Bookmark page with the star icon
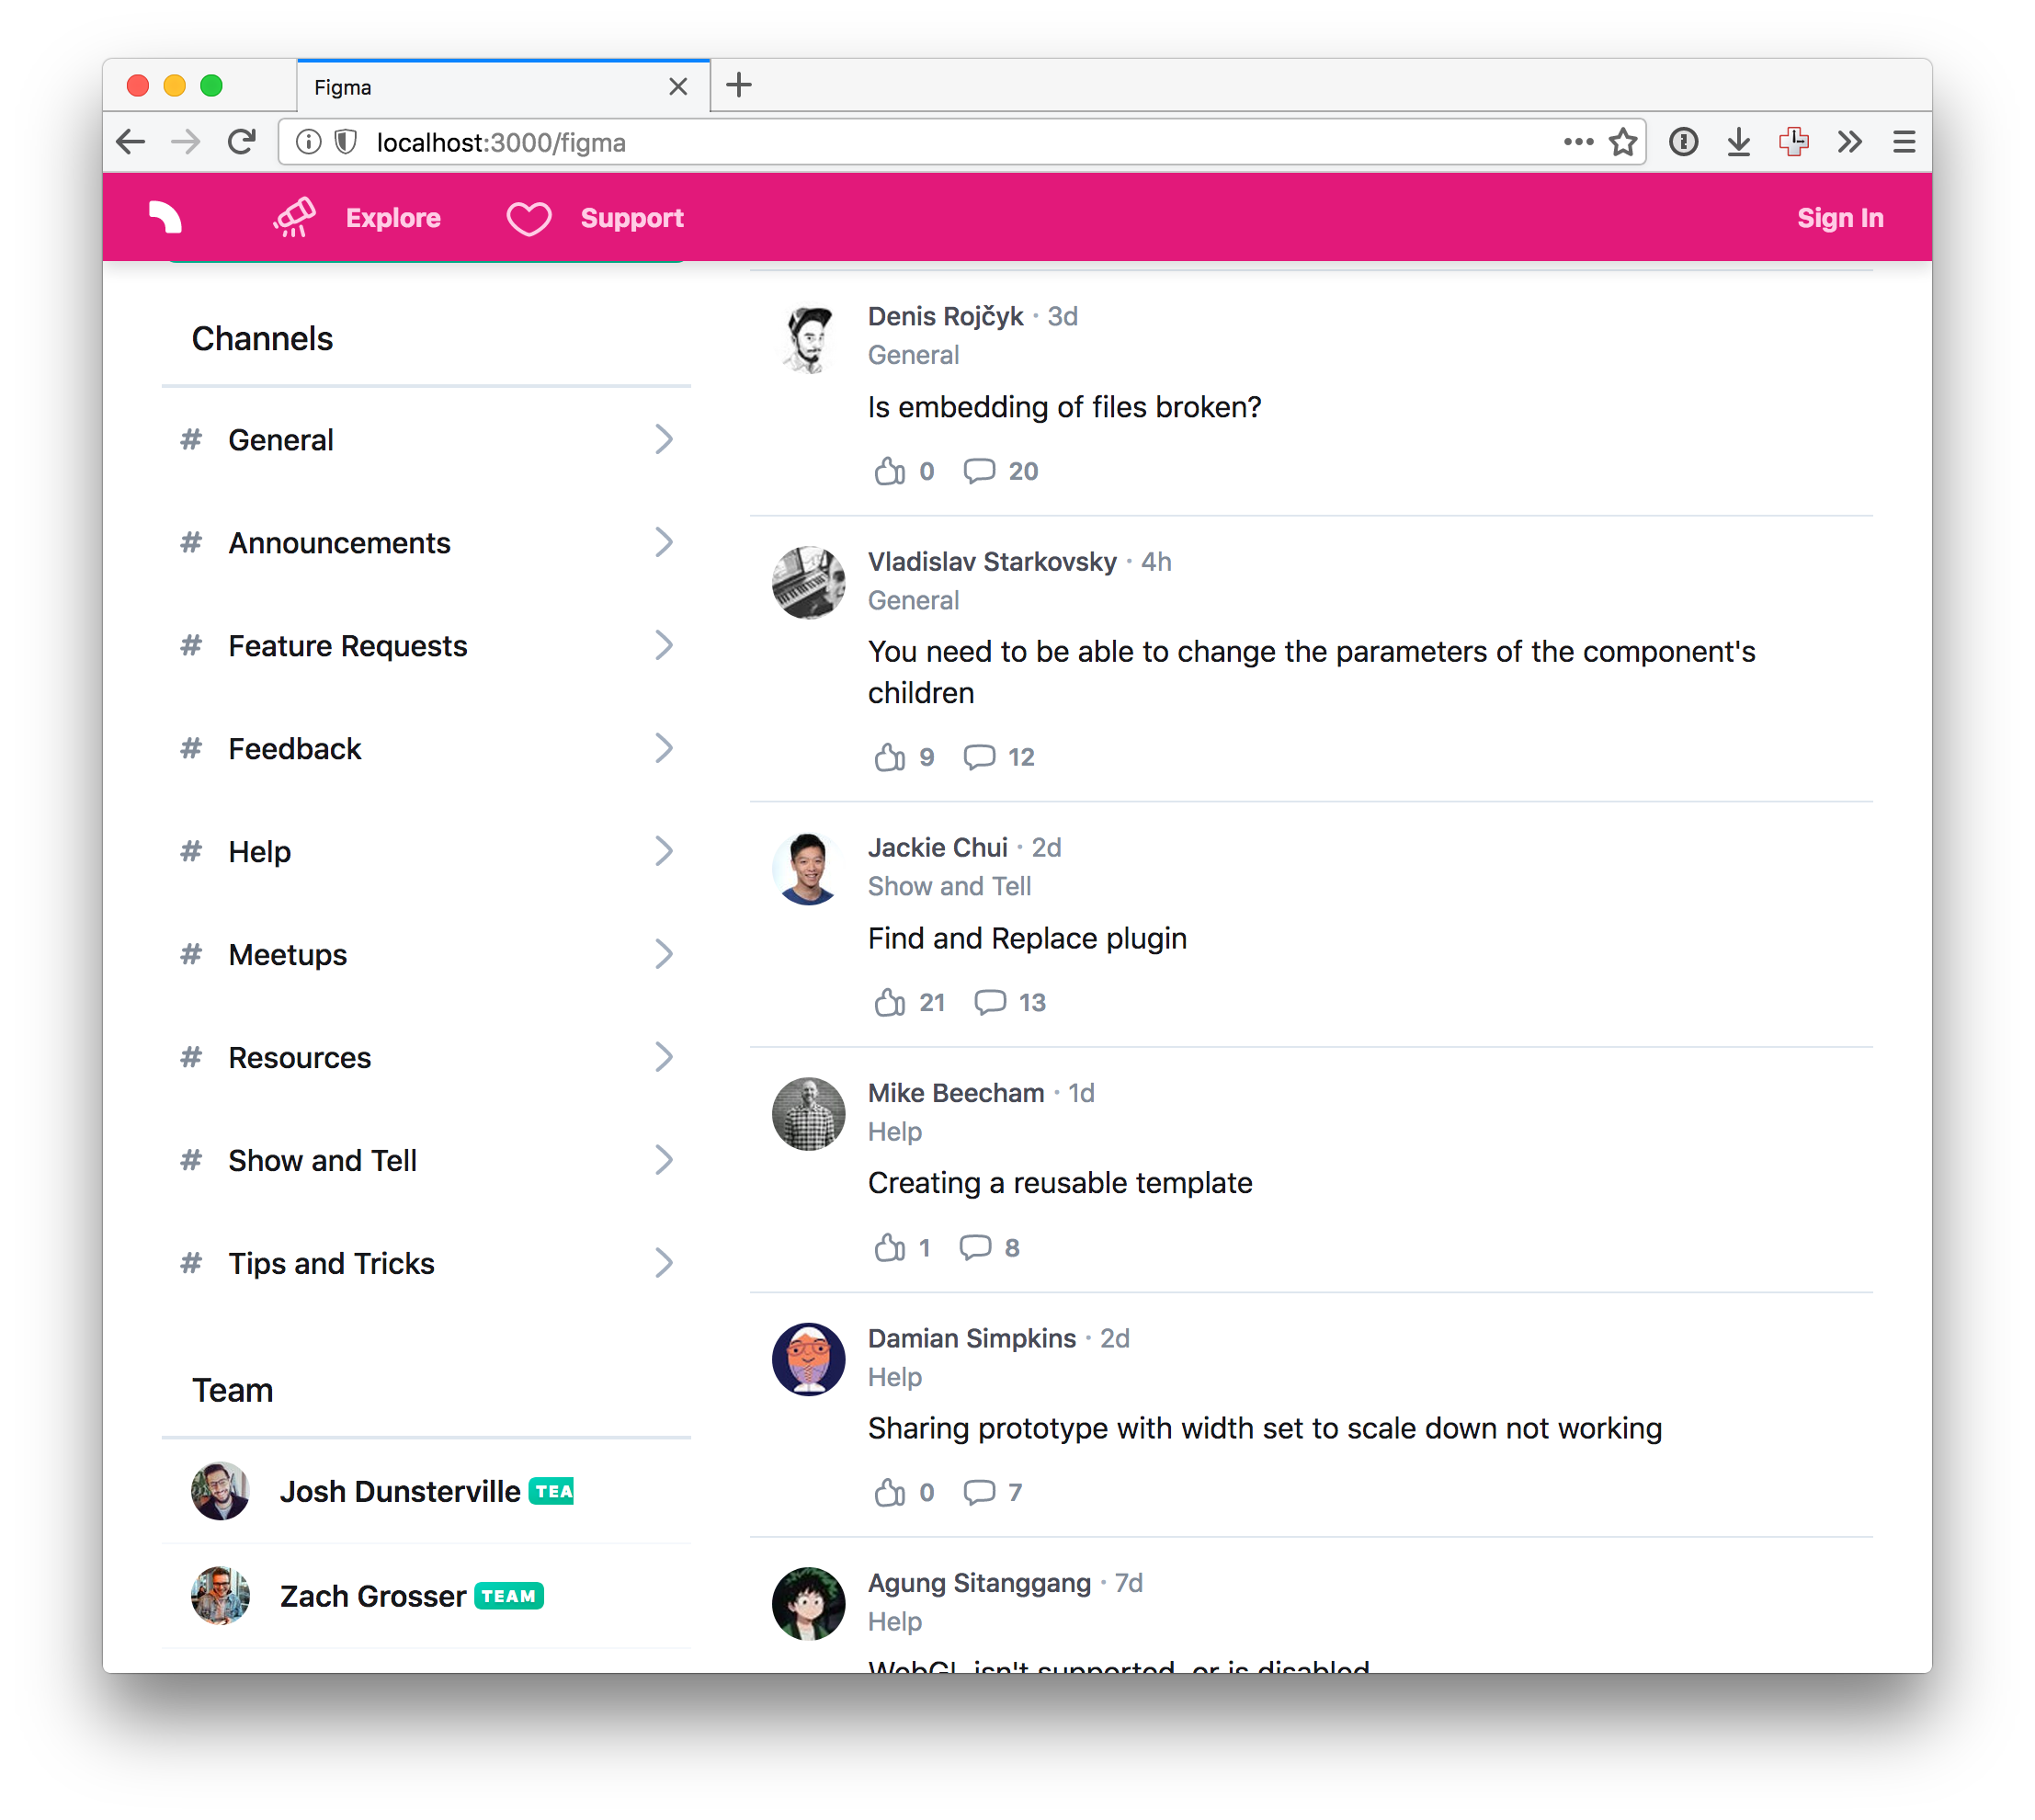Viewport: 2035px width, 1820px height. pyautogui.click(x=1622, y=142)
